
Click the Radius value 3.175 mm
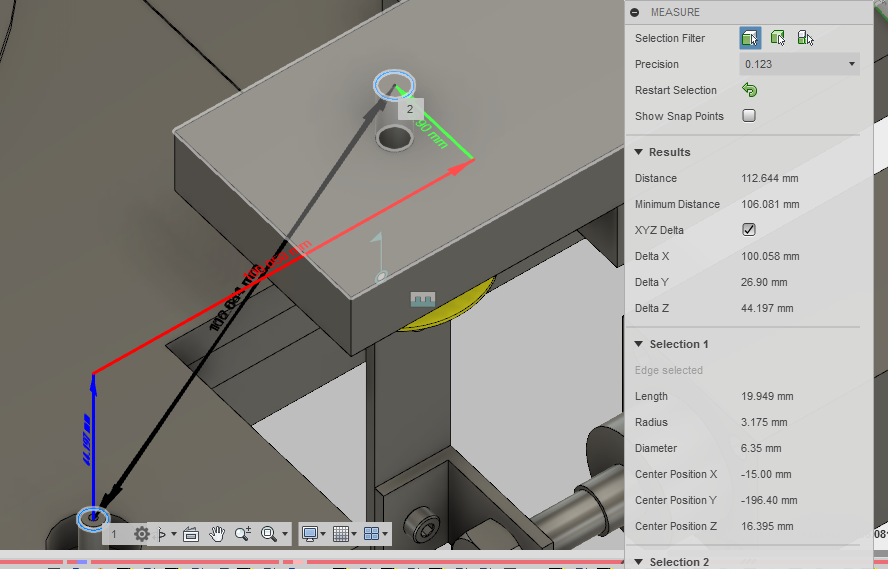coord(764,422)
